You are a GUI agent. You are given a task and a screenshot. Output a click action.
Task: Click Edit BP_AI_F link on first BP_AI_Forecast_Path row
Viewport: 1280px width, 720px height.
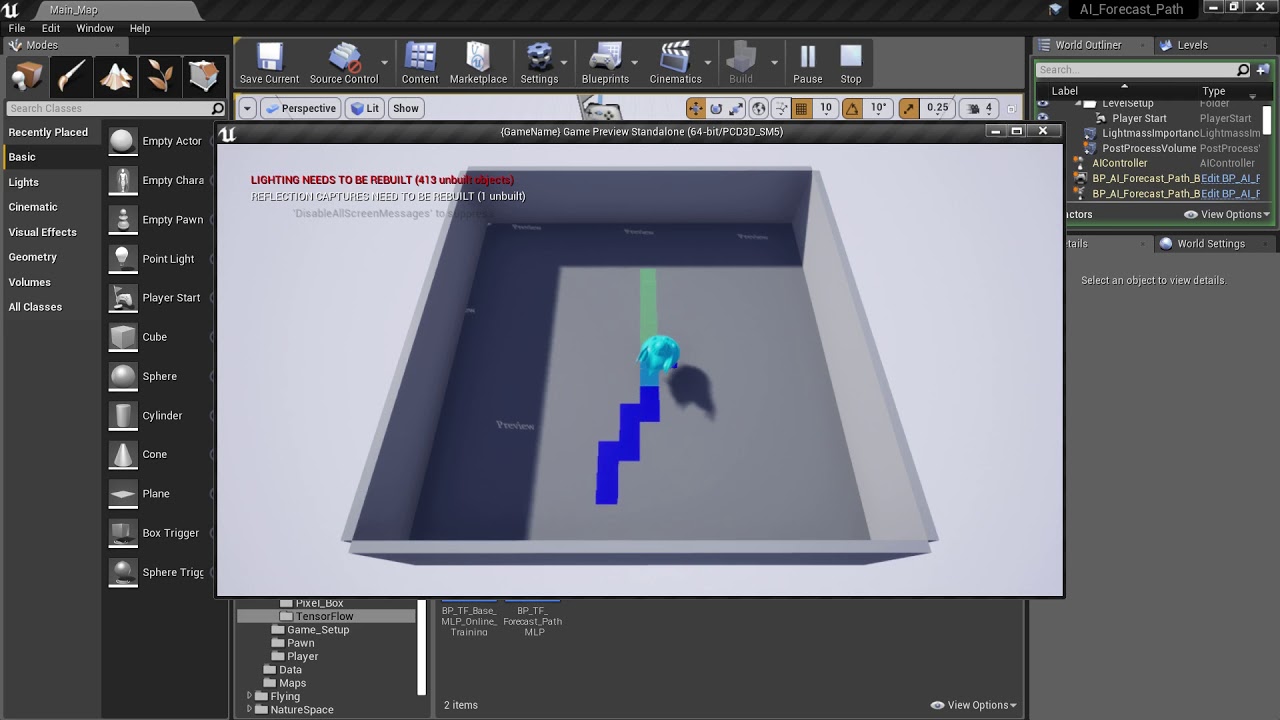(1230, 178)
